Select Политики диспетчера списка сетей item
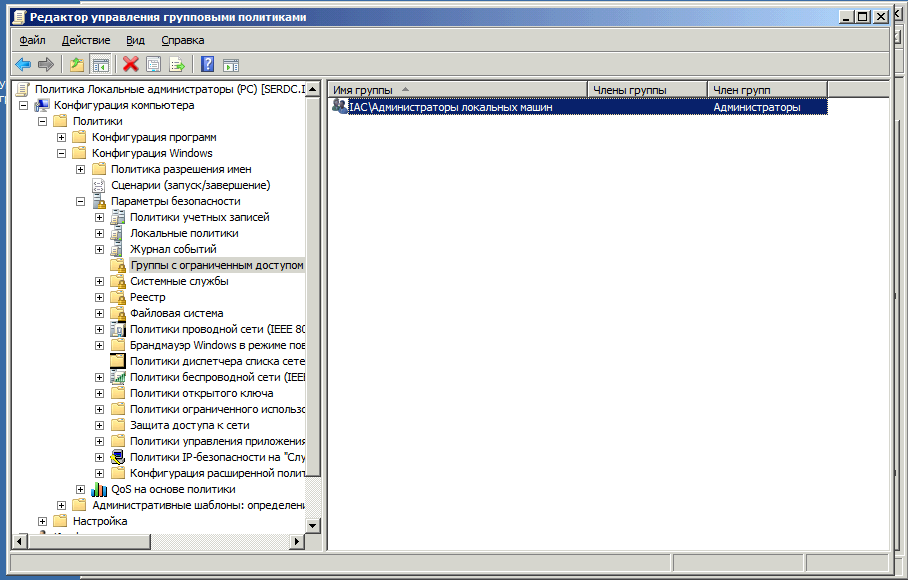 217,361
